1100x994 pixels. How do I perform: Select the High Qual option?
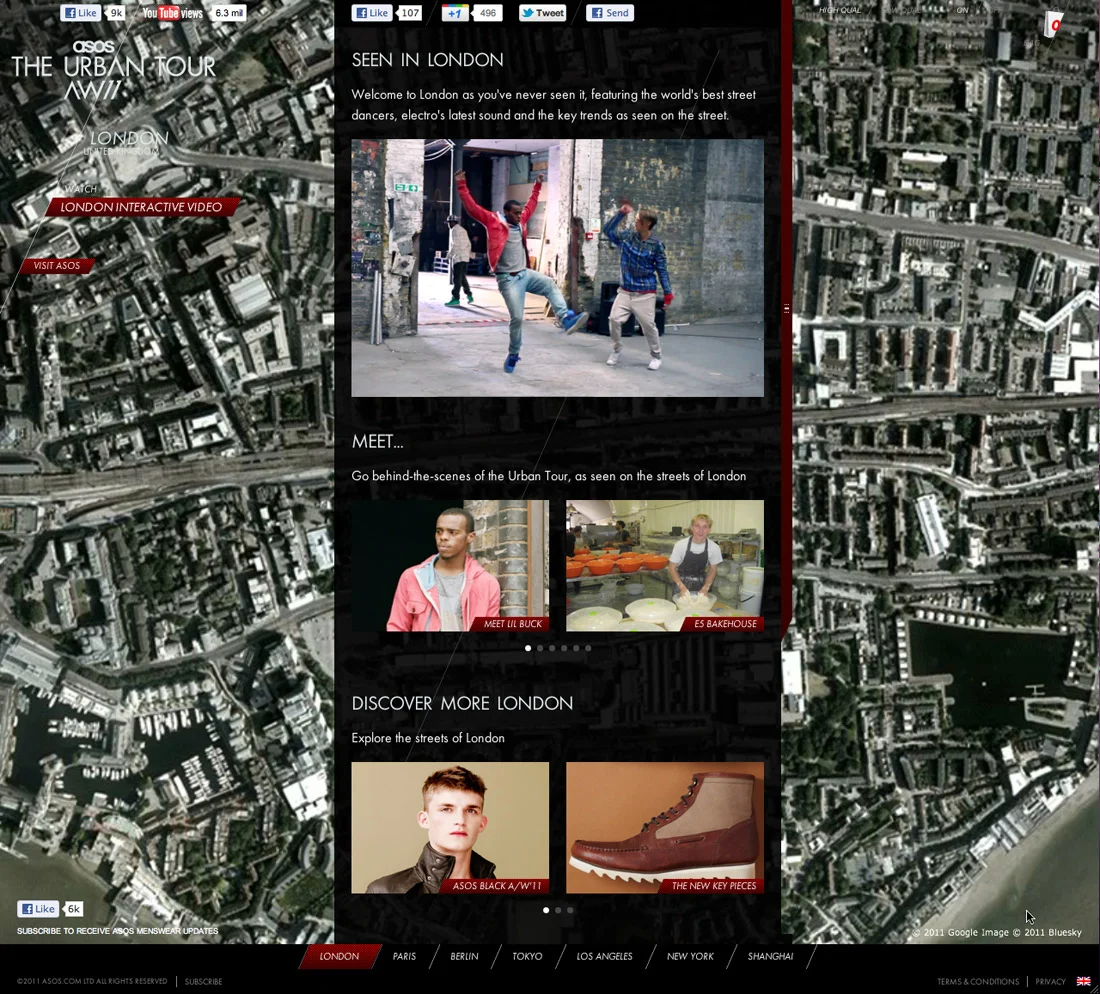tap(840, 10)
